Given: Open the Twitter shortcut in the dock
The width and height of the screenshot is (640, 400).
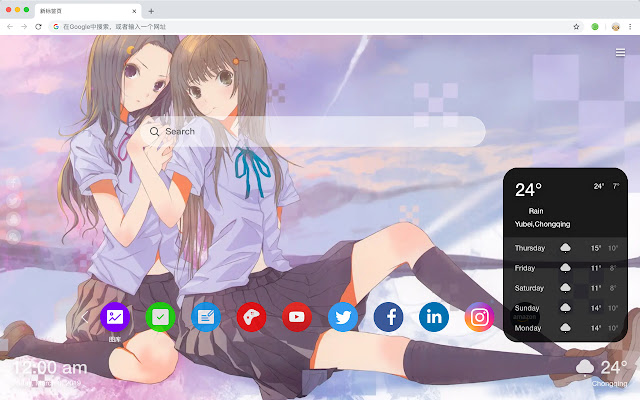Looking at the screenshot, I should [x=343, y=317].
